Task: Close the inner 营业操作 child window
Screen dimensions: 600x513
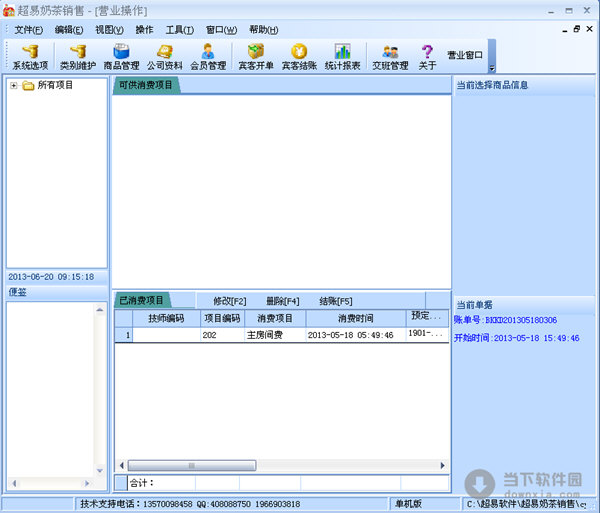Action: [590, 29]
